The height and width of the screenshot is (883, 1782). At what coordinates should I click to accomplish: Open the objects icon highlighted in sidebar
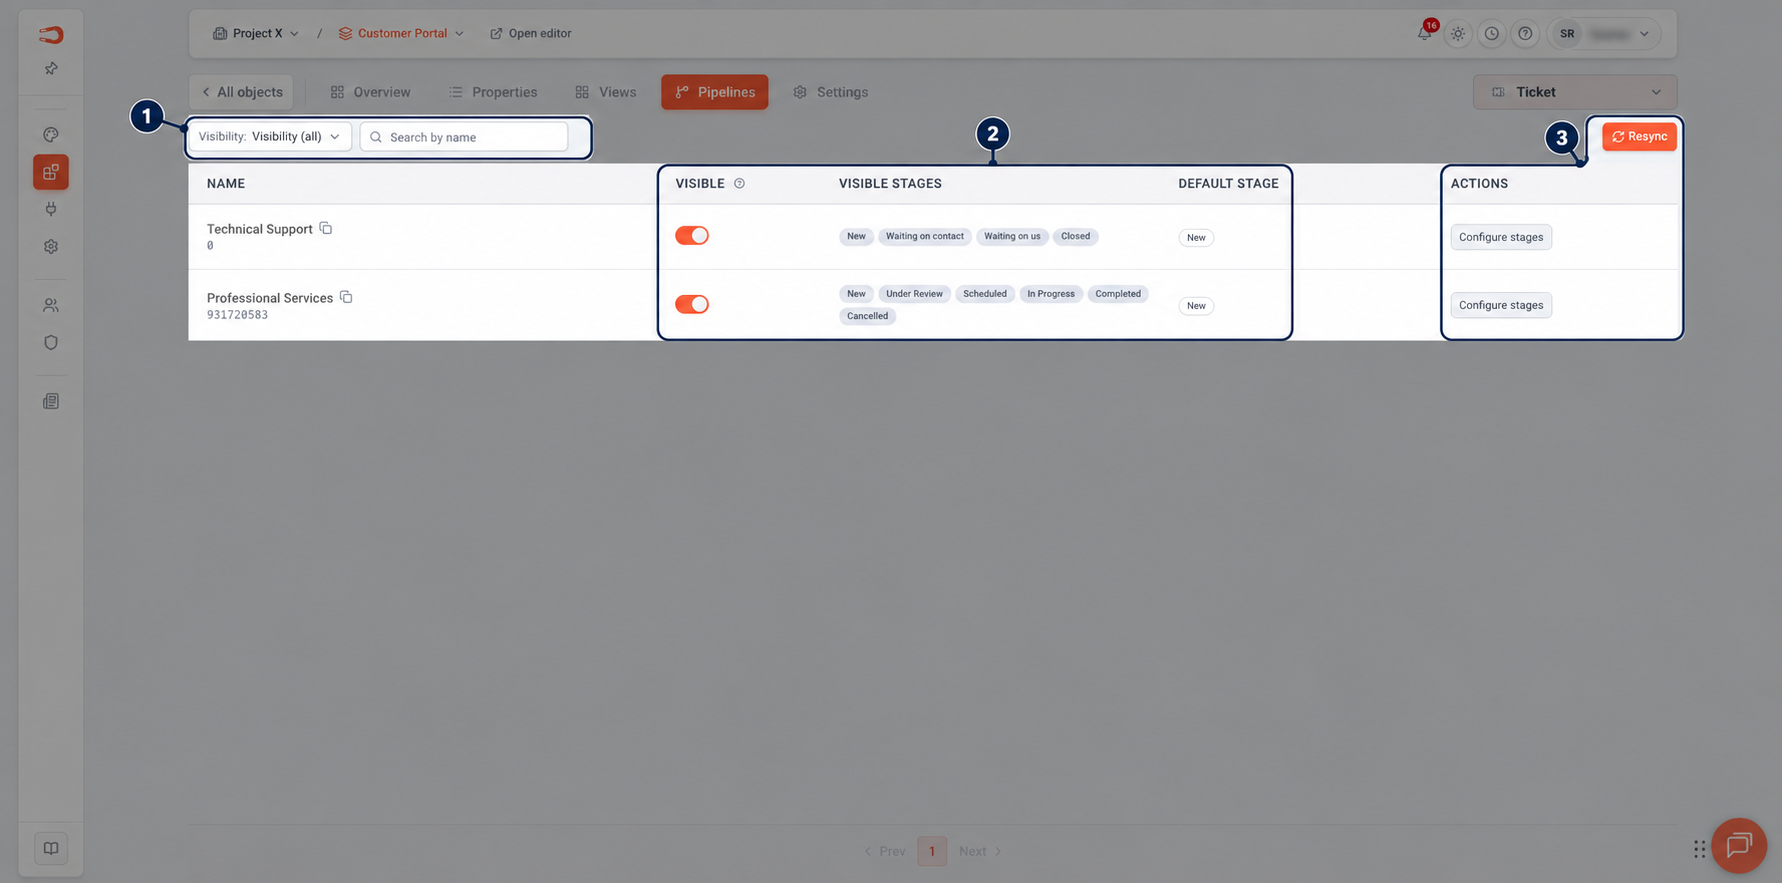(x=51, y=172)
